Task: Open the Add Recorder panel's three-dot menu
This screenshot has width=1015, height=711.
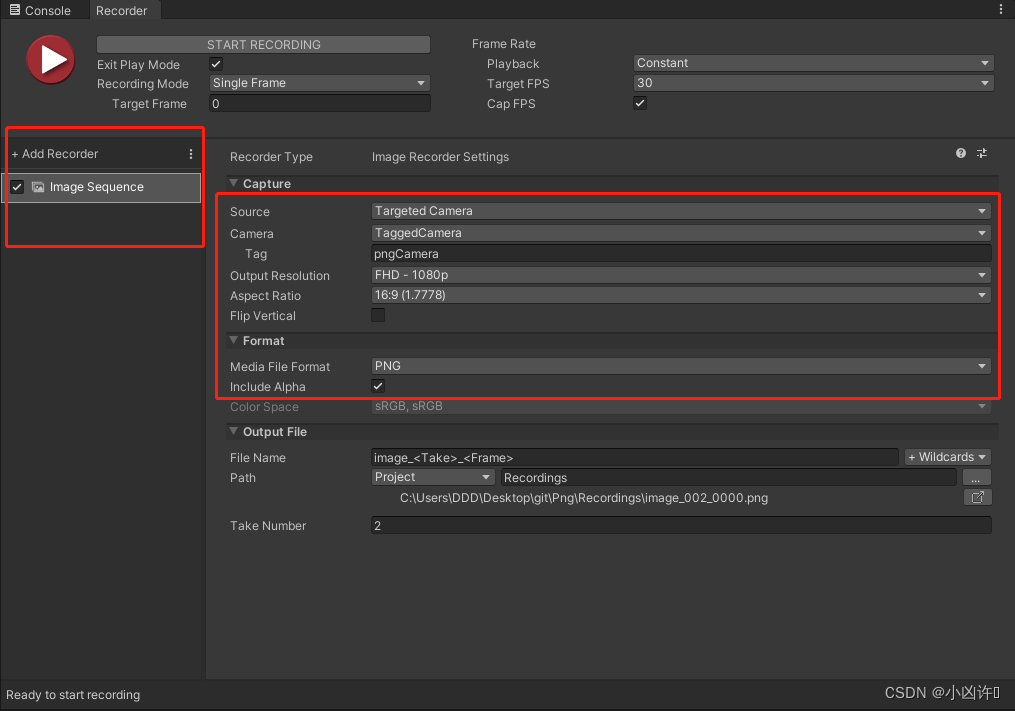Action: (x=190, y=153)
